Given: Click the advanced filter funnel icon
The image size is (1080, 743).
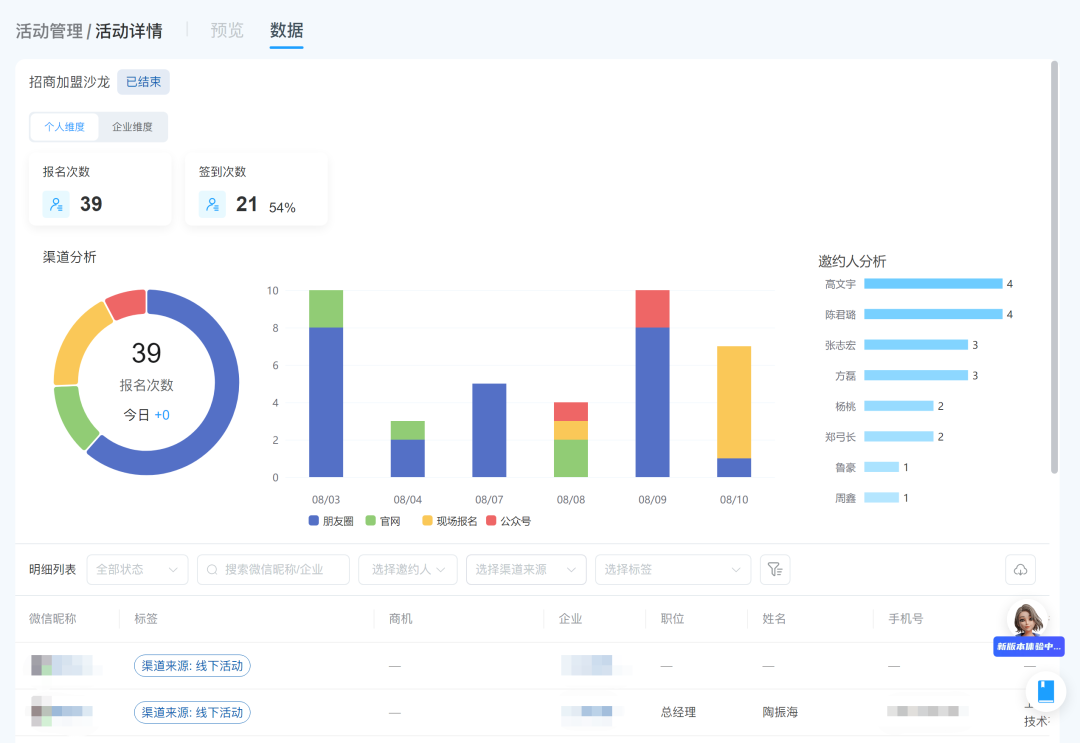Looking at the screenshot, I should coord(775,569).
